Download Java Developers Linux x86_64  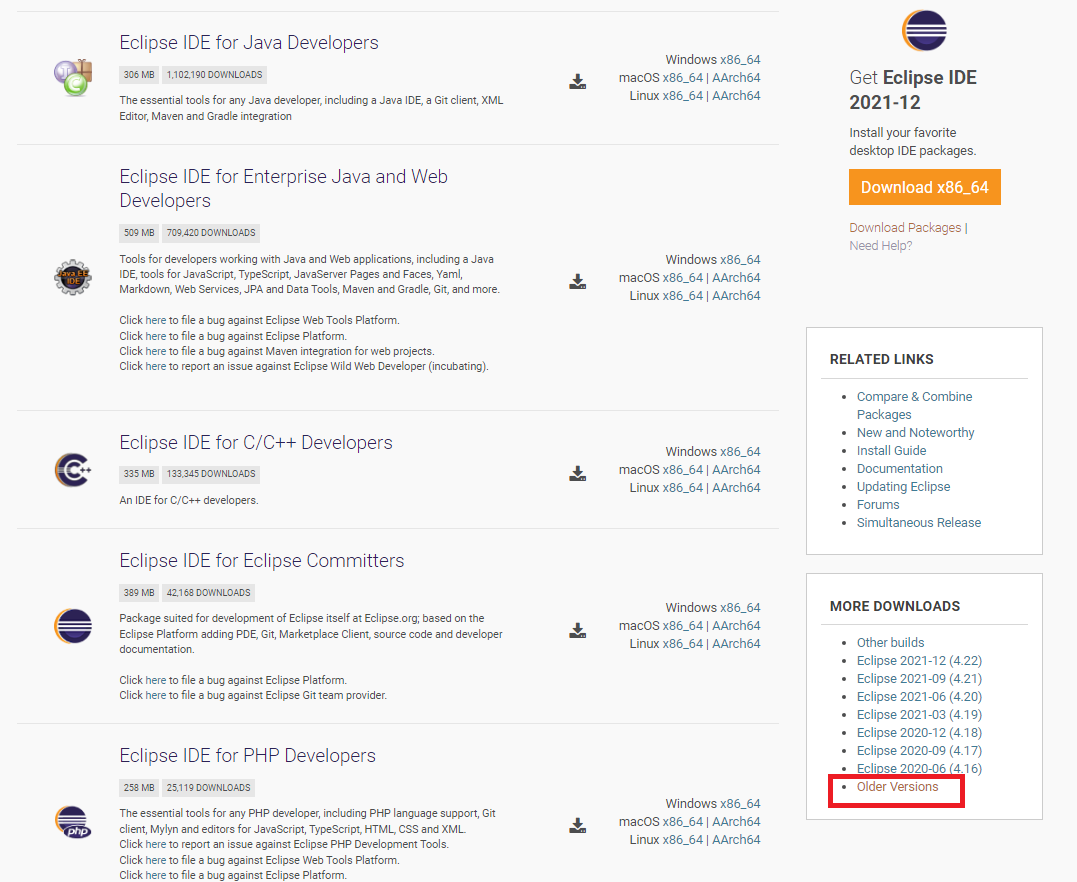point(683,95)
